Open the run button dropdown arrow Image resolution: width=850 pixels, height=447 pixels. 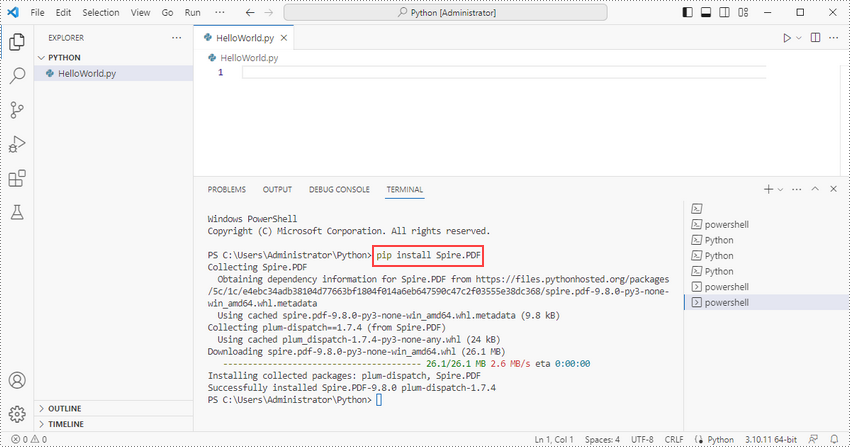pyautogui.click(x=799, y=38)
